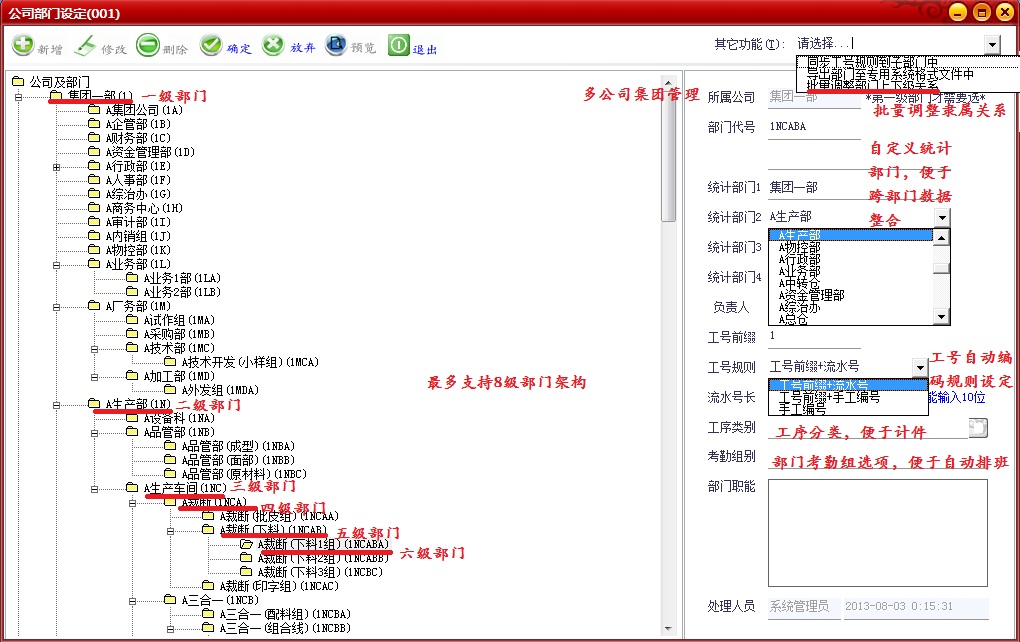Select tree item A业务2部(1LB)
Viewport: 1020px width, 642px height.
point(182,292)
